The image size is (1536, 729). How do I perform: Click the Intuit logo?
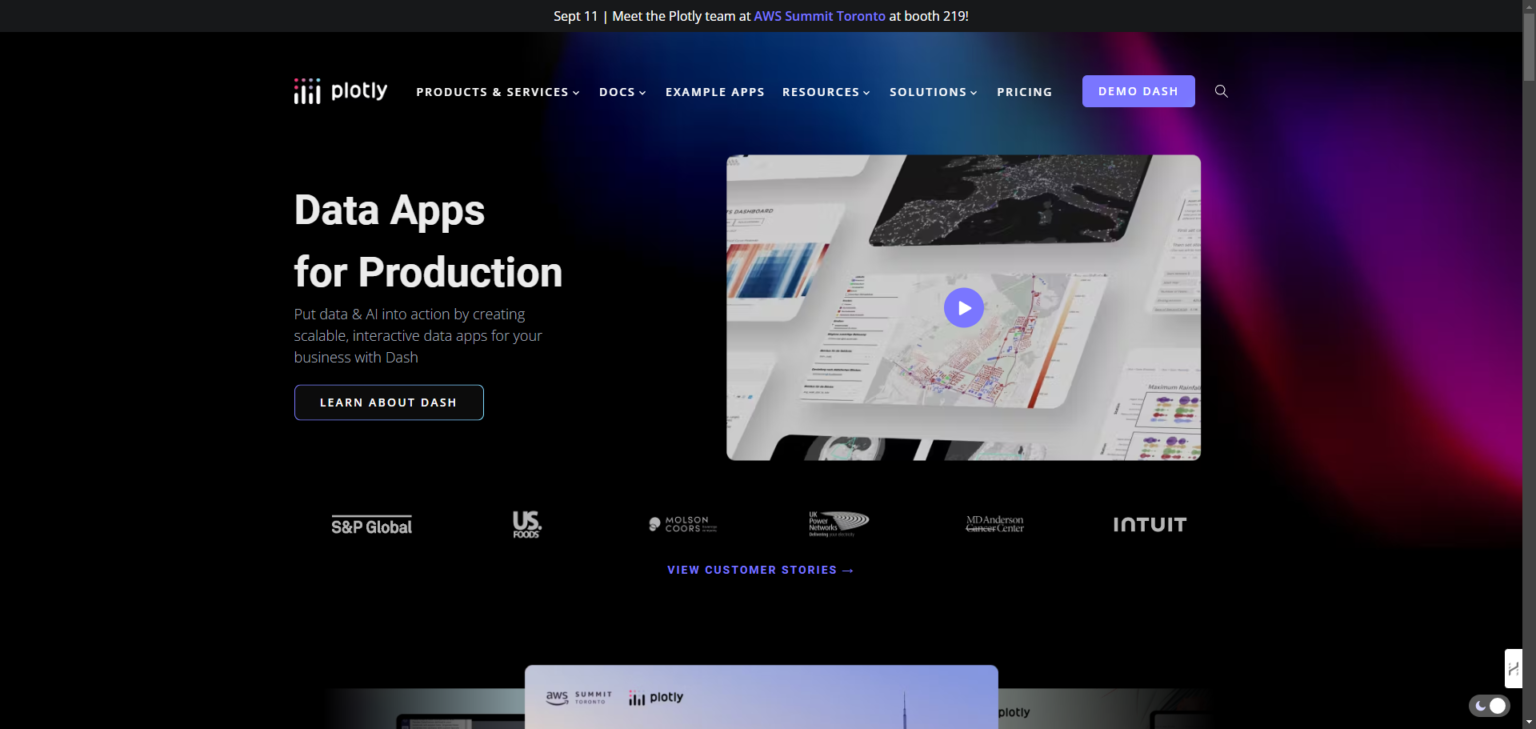click(x=1149, y=524)
